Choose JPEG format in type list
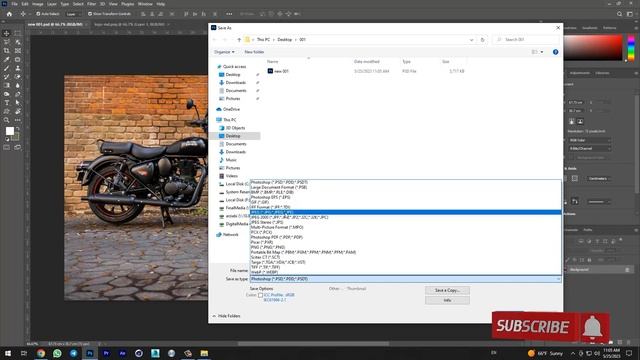The width and height of the screenshot is (640, 360). click(405, 212)
